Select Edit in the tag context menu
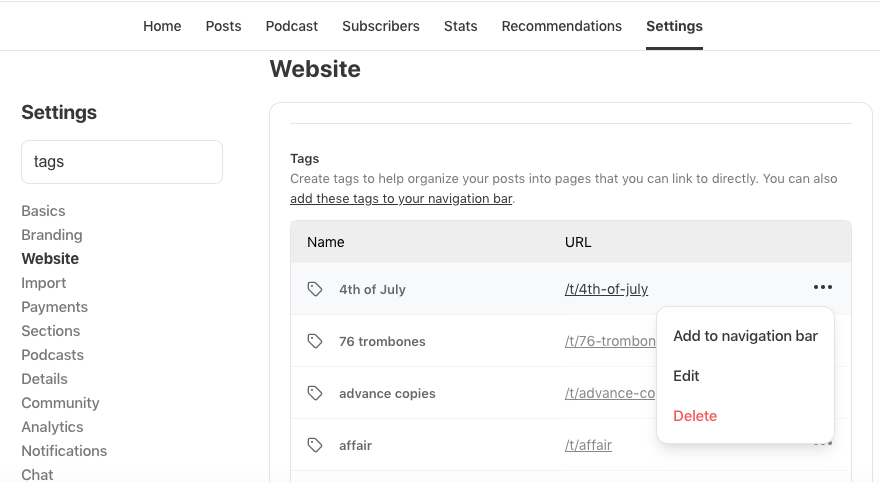The width and height of the screenshot is (880, 482). tap(686, 376)
